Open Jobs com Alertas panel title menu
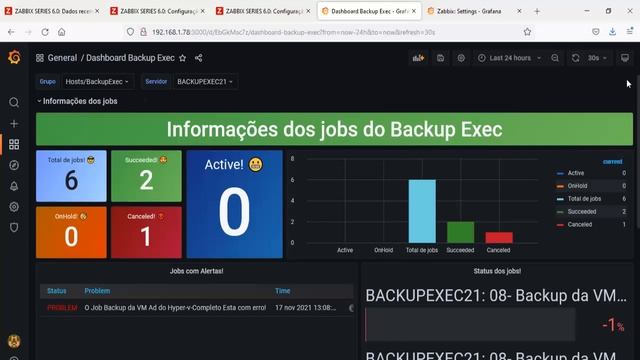The image size is (640, 360). tap(196, 271)
